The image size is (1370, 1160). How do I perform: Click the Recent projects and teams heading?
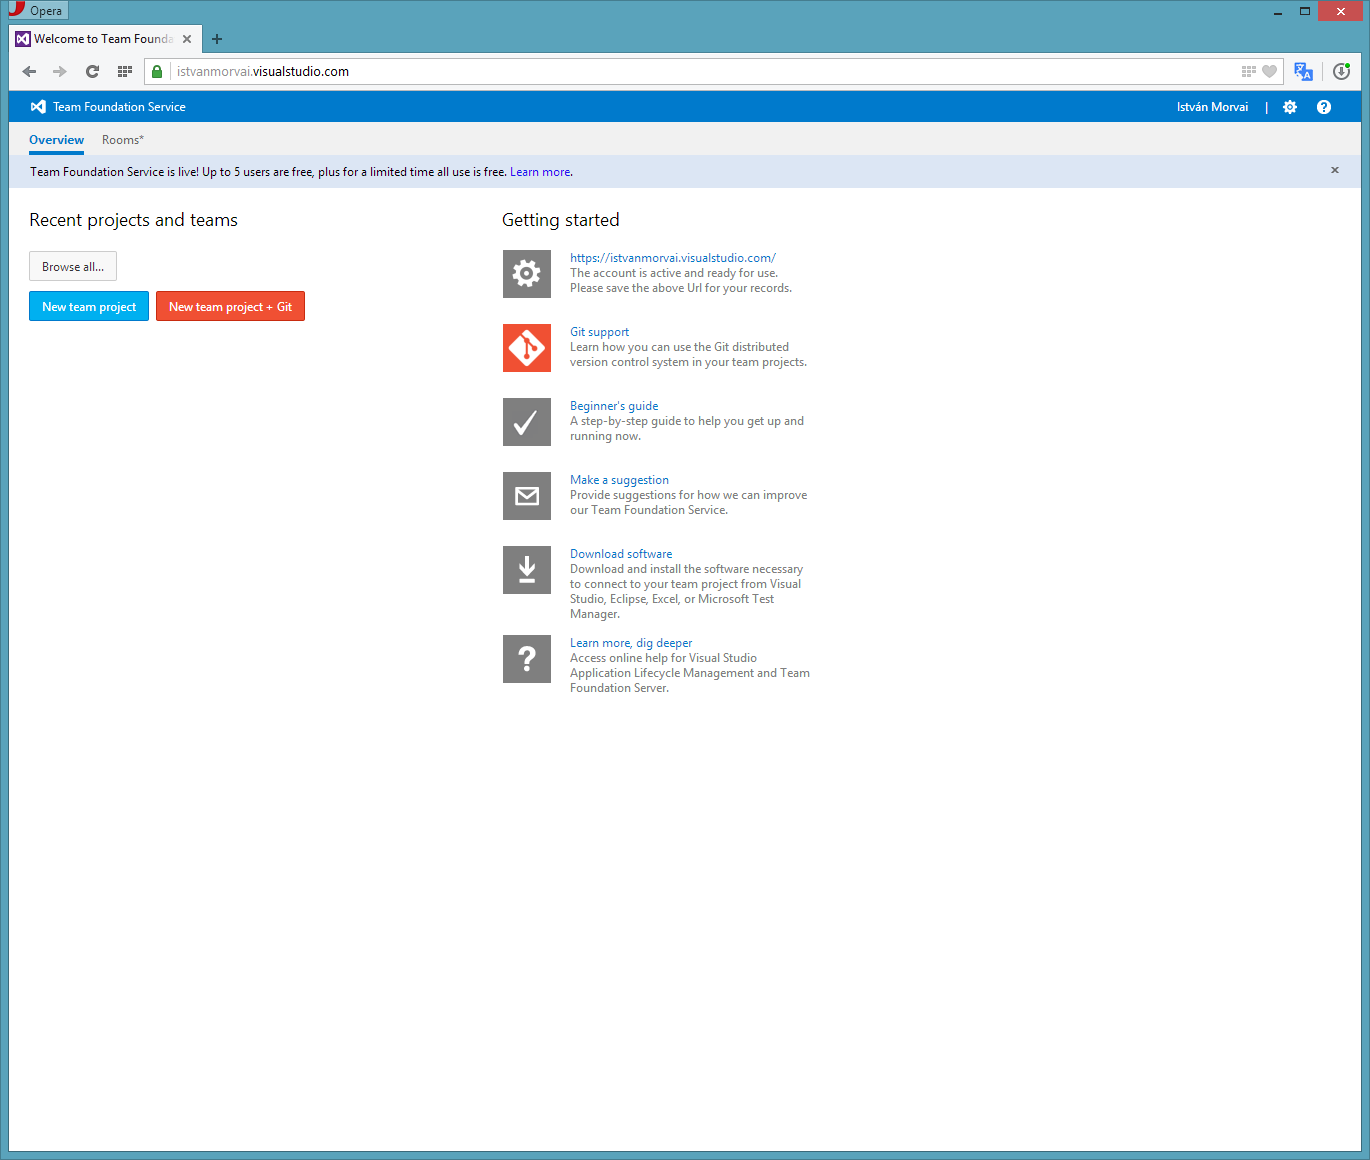[x=133, y=220]
